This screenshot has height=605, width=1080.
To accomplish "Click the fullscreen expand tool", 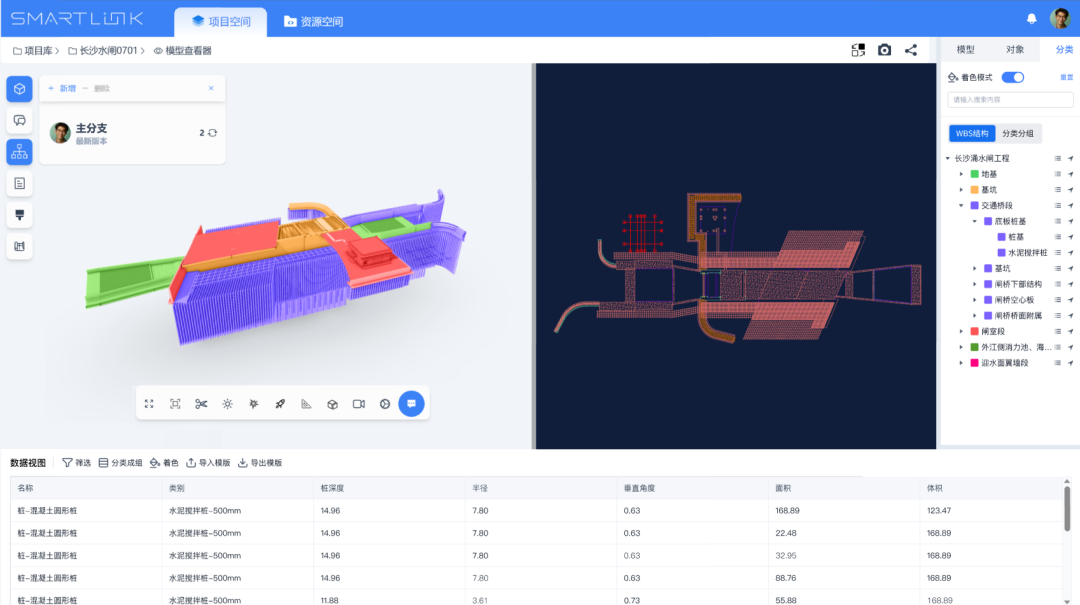I will [149, 404].
